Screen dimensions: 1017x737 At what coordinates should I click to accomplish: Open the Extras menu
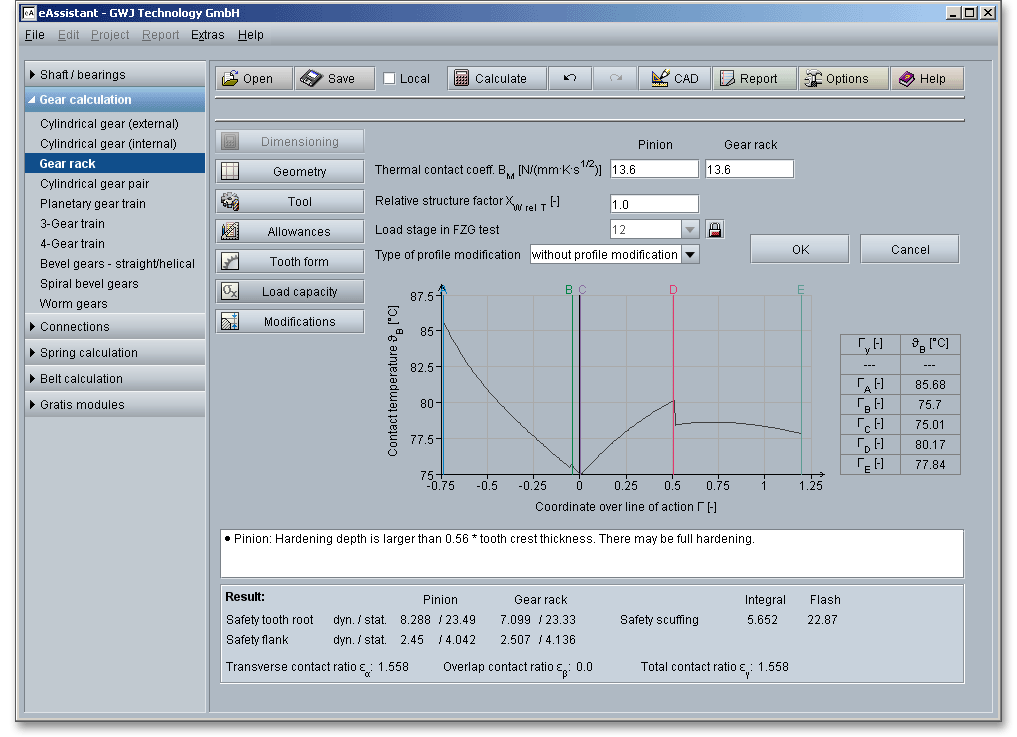(x=207, y=35)
